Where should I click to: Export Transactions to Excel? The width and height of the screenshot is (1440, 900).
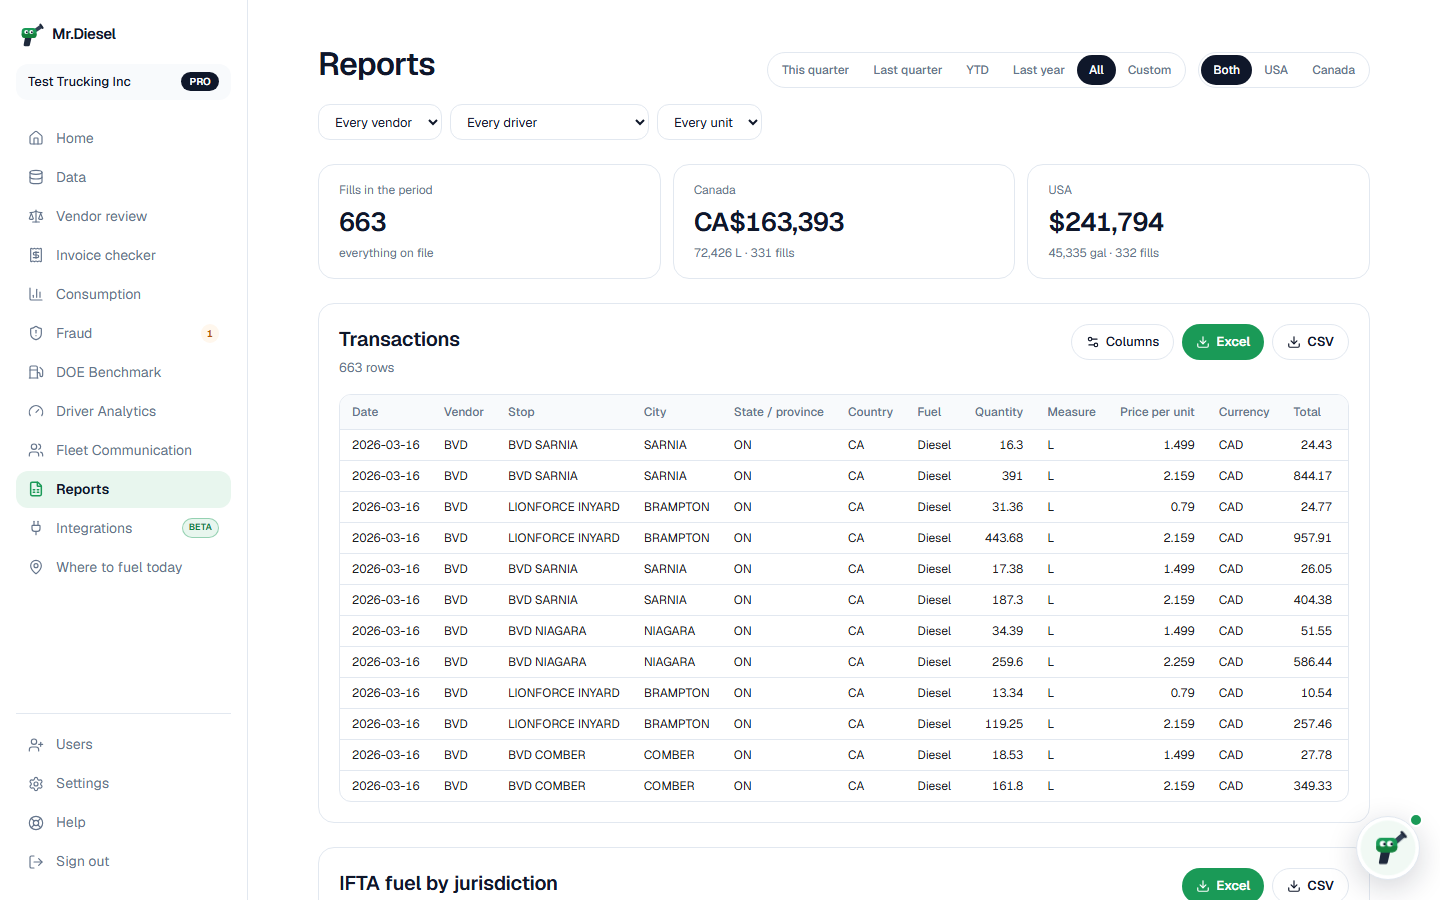point(1223,342)
